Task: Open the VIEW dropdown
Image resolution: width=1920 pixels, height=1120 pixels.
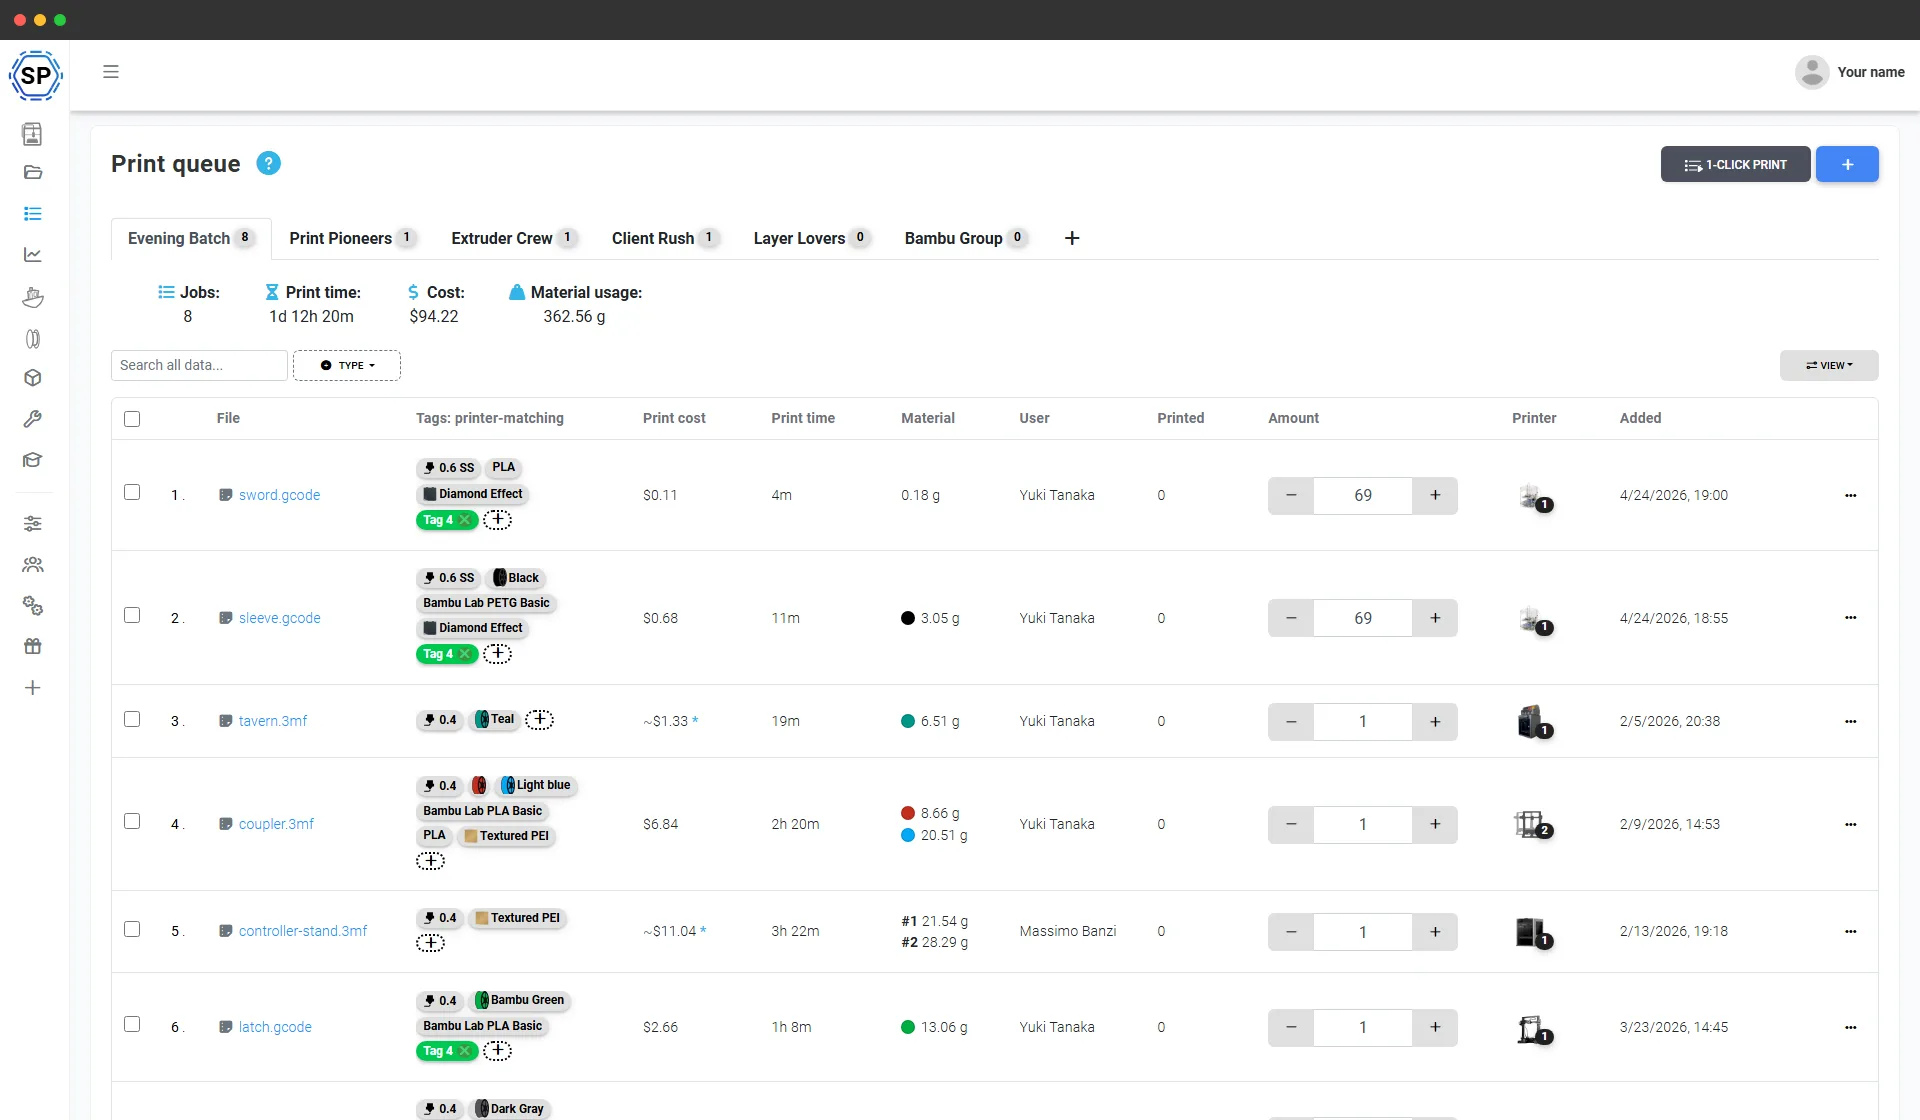Action: tap(1829, 365)
